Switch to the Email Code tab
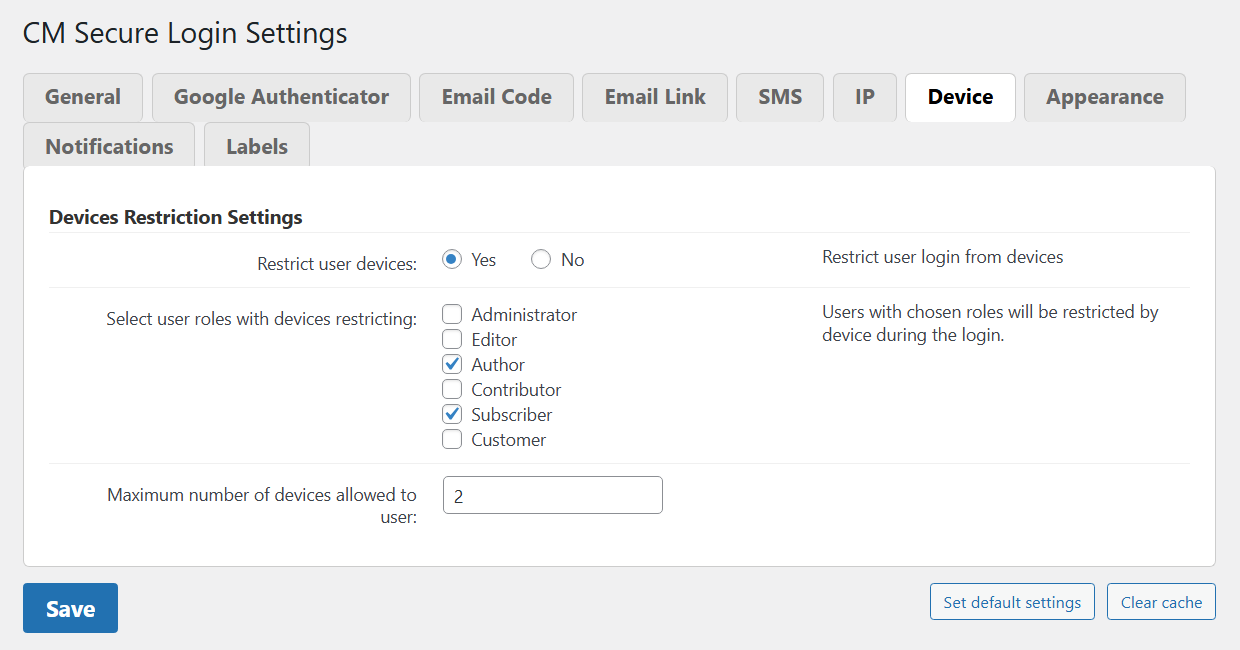 pyautogui.click(x=496, y=97)
